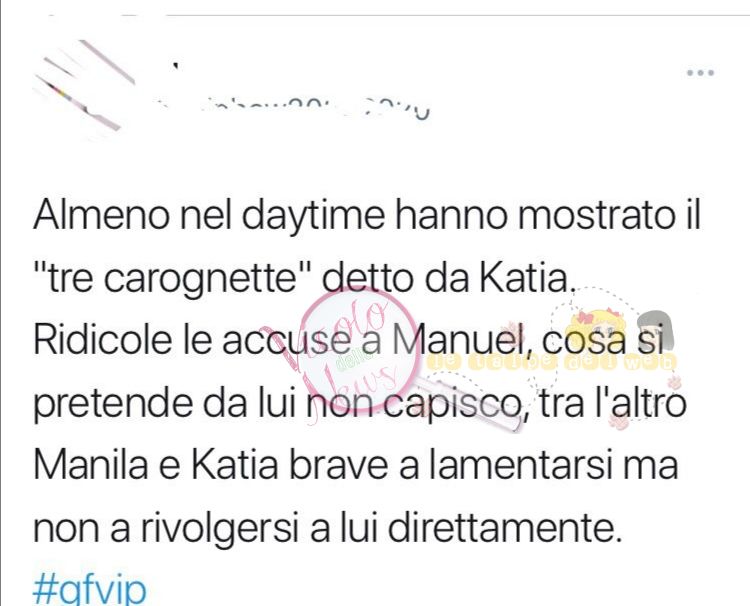Open the blurred profile avatar

pos(84,86)
